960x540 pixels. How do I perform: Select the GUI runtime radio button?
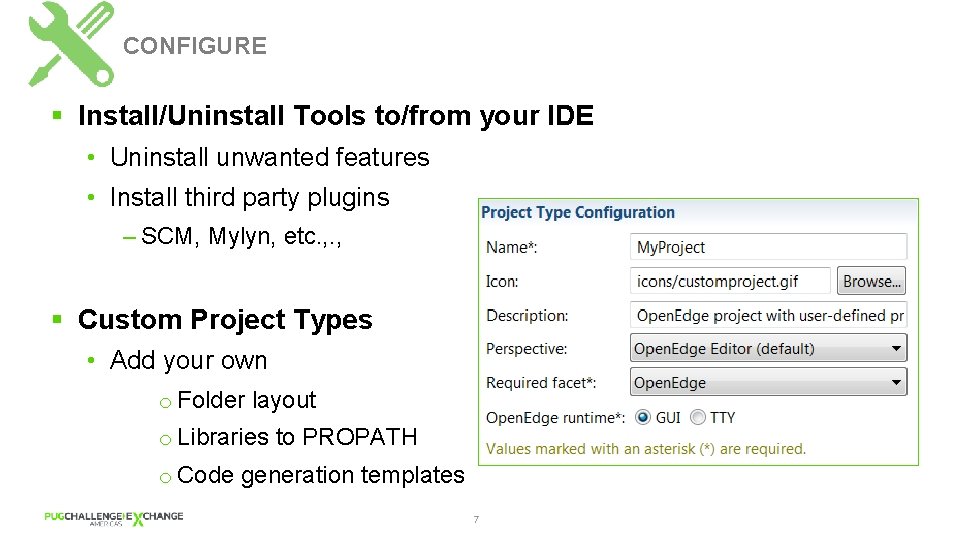[643, 417]
